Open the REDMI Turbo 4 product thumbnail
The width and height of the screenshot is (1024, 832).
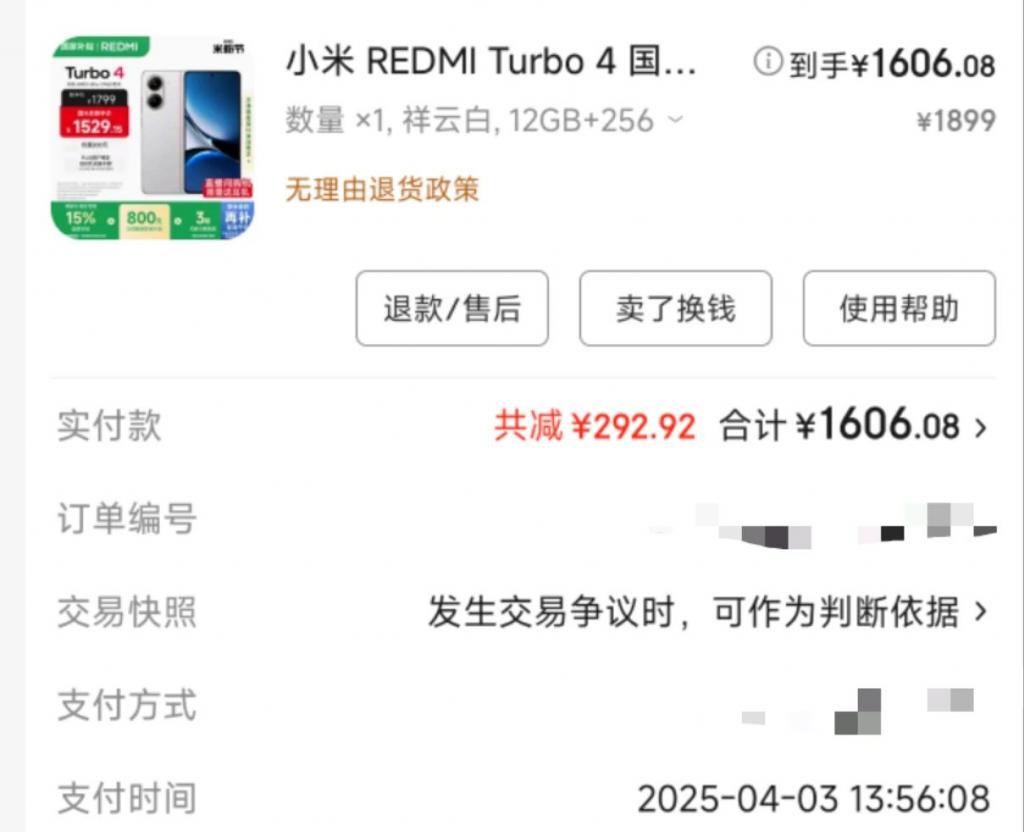(x=153, y=138)
